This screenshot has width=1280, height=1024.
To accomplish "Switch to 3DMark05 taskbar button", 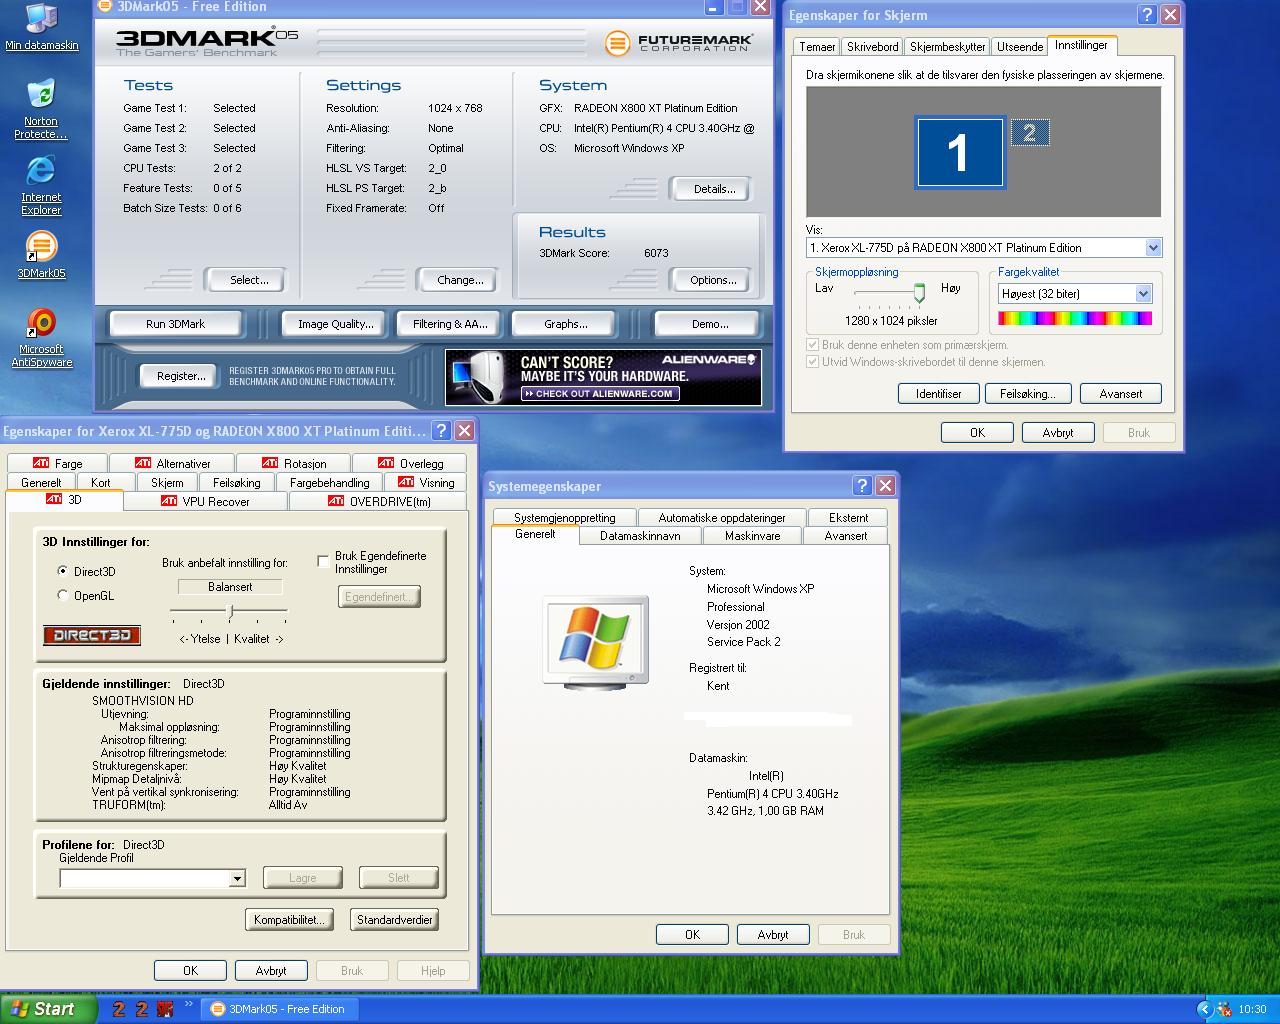I will [278, 1009].
